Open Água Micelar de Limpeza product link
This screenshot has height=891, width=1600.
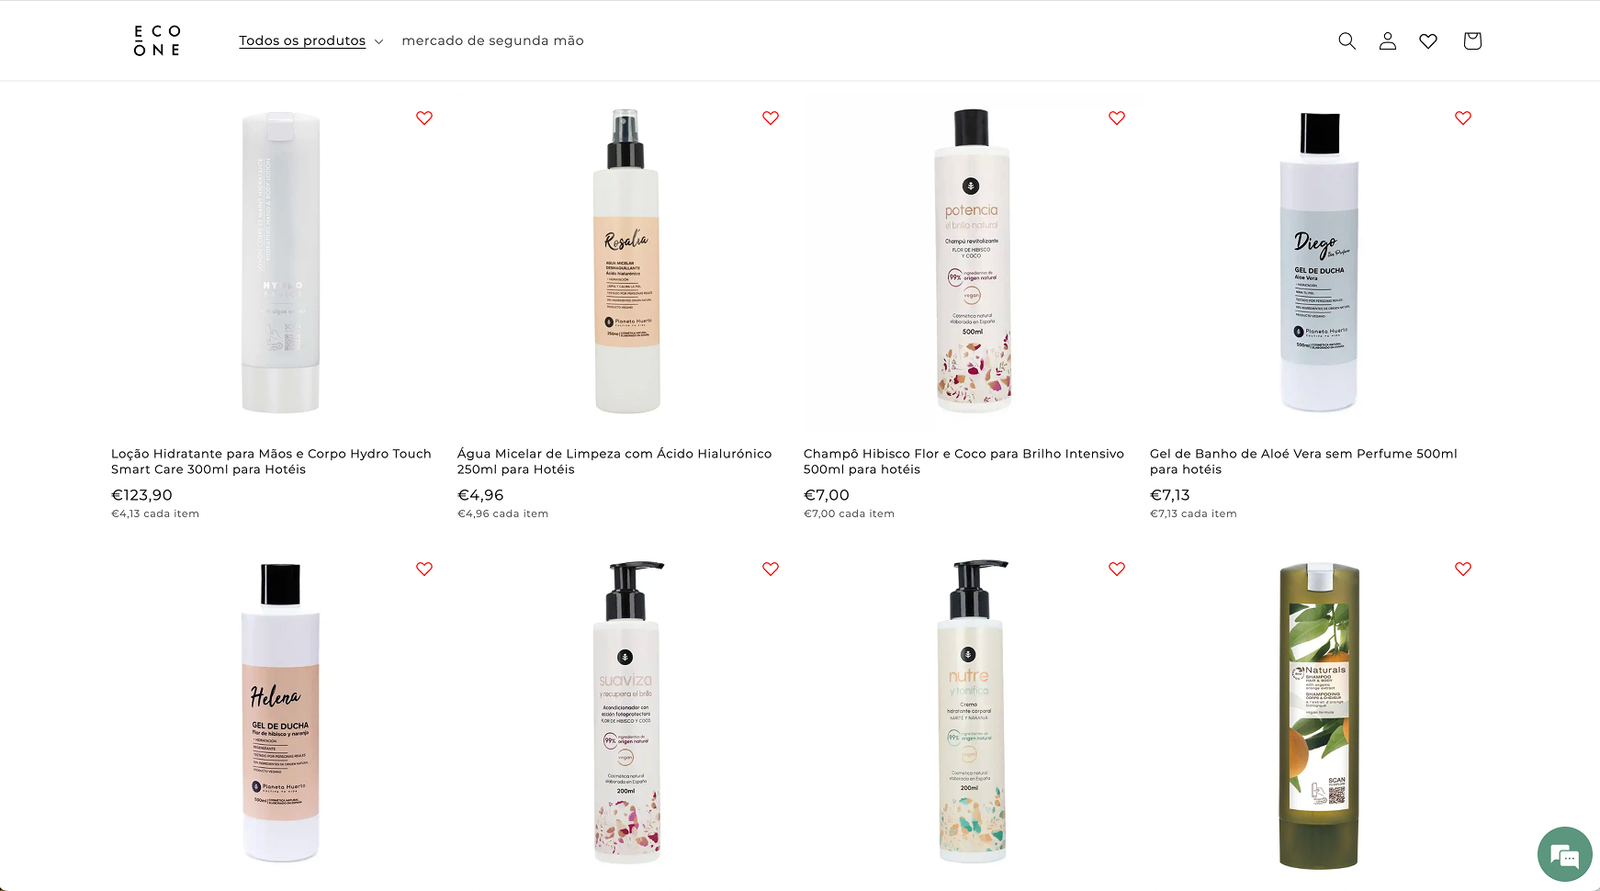click(x=614, y=461)
